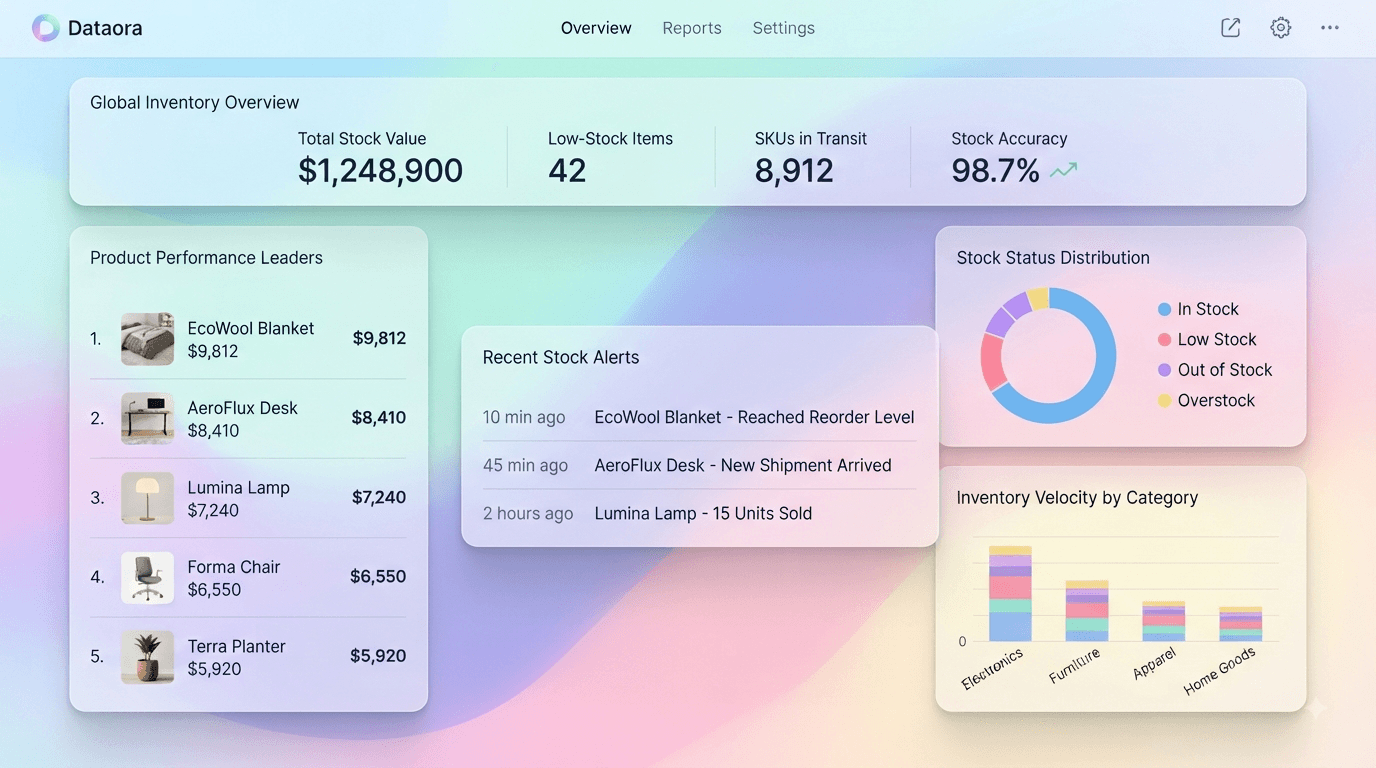Open the AeroFlux Desk product thumbnail
1376x768 pixels.
click(x=147, y=418)
